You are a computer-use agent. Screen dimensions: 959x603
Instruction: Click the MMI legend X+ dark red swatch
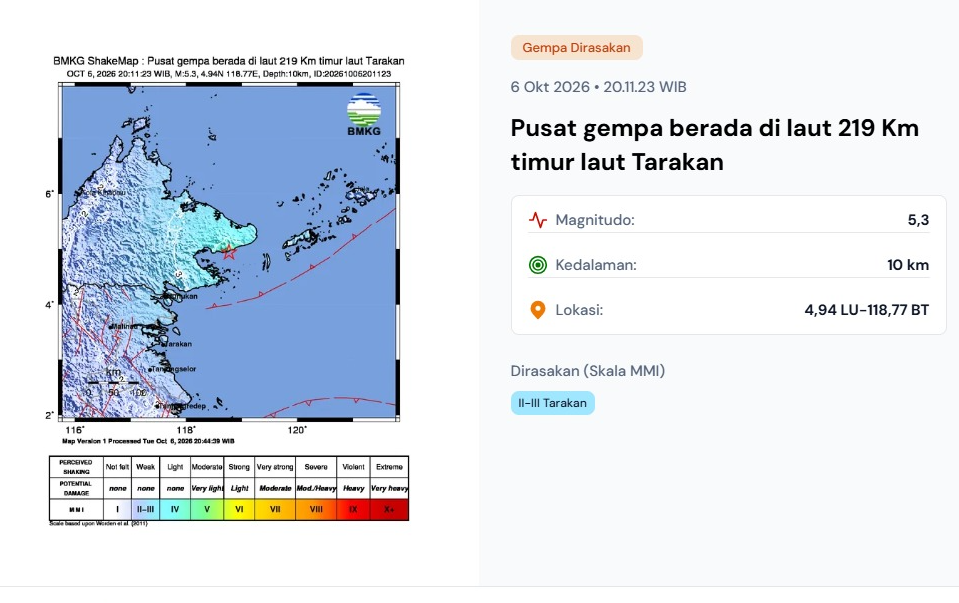[x=389, y=509]
